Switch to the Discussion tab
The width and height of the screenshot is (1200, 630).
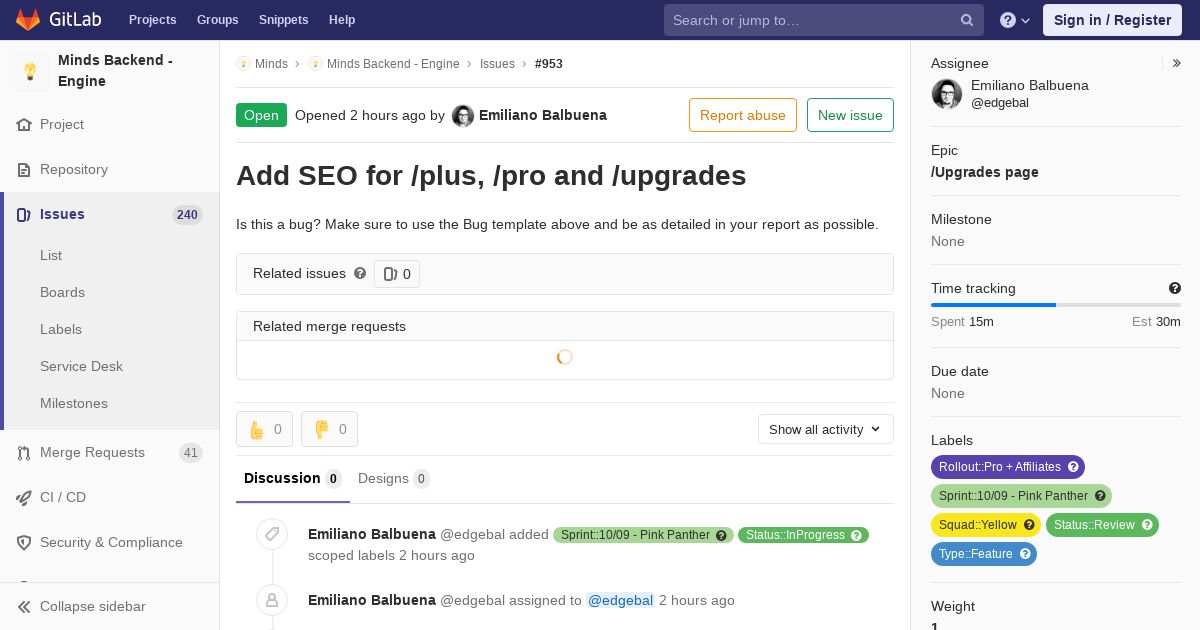point(293,479)
